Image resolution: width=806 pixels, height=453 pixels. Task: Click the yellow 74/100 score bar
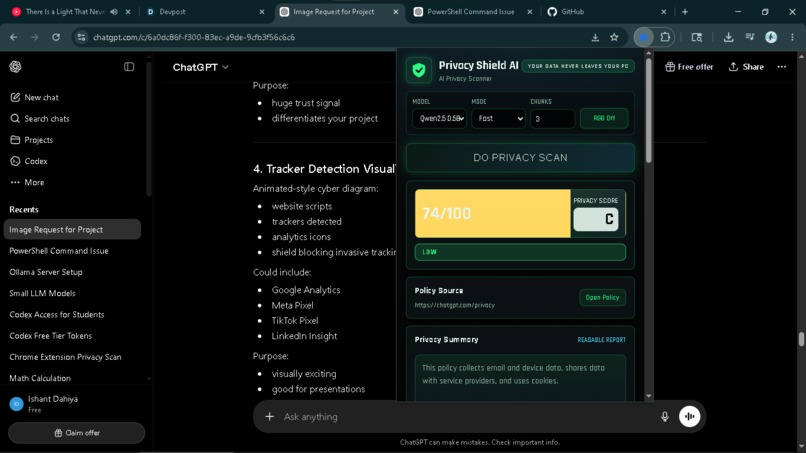tap(492, 213)
